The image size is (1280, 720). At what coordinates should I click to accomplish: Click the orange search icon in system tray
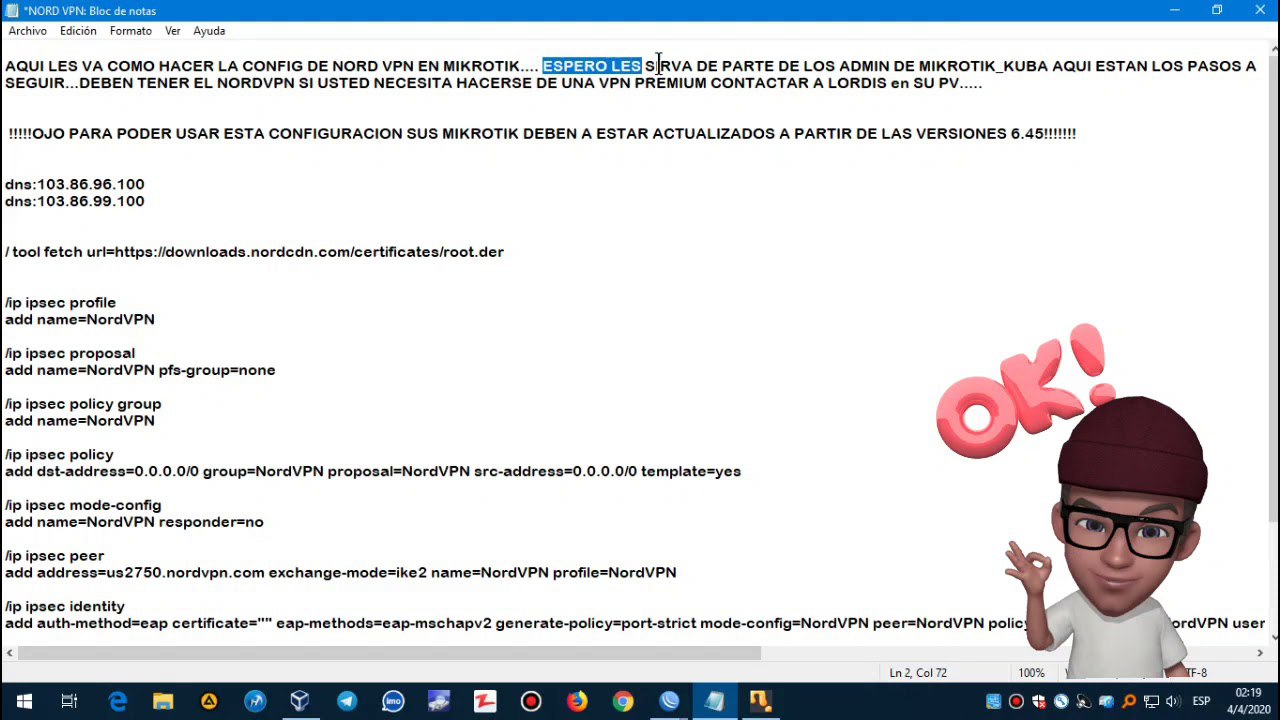pyautogui.click(x=1129, y=701)
